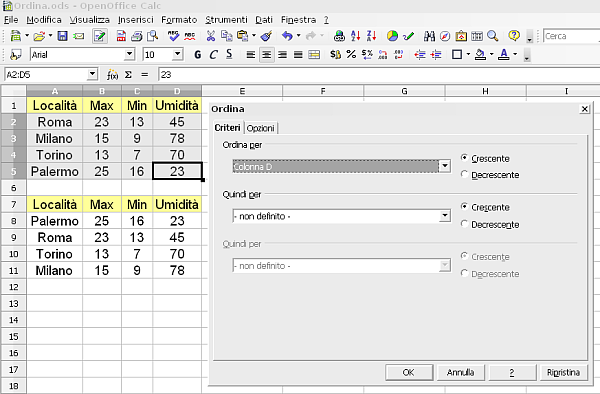This screenshot has width=600, height=394.
Task: Click the ? help button in dialog
Action: click(512, 372)
